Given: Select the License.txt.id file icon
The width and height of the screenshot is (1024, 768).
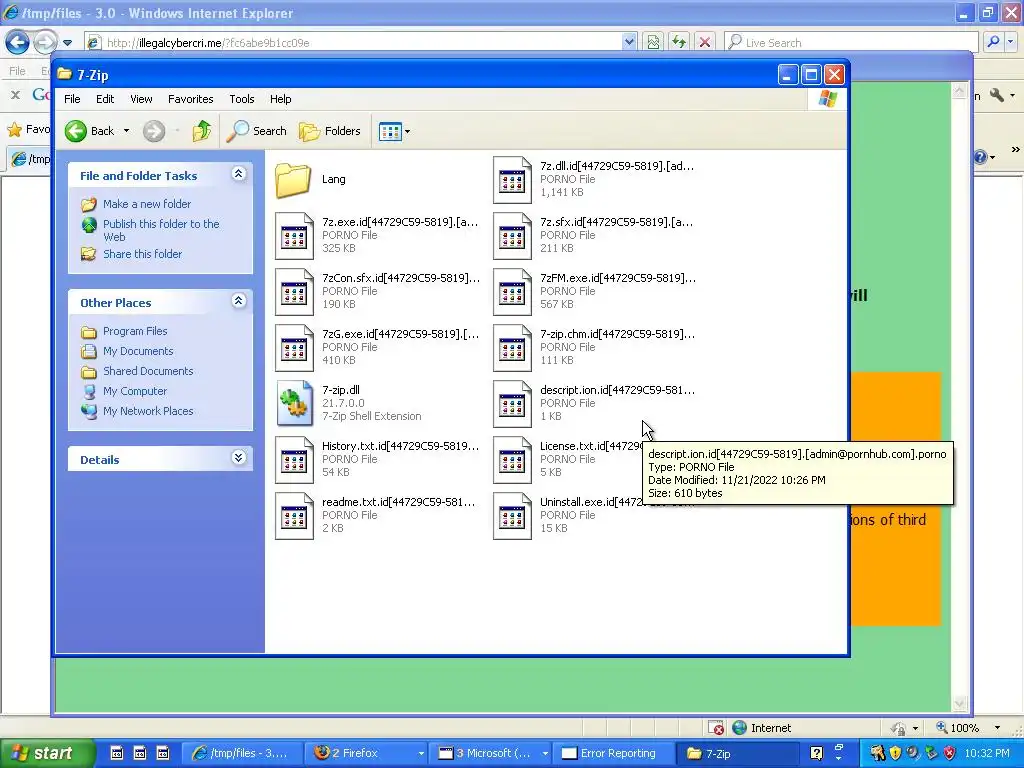Looking at the screenshot, I should [512, 460].
